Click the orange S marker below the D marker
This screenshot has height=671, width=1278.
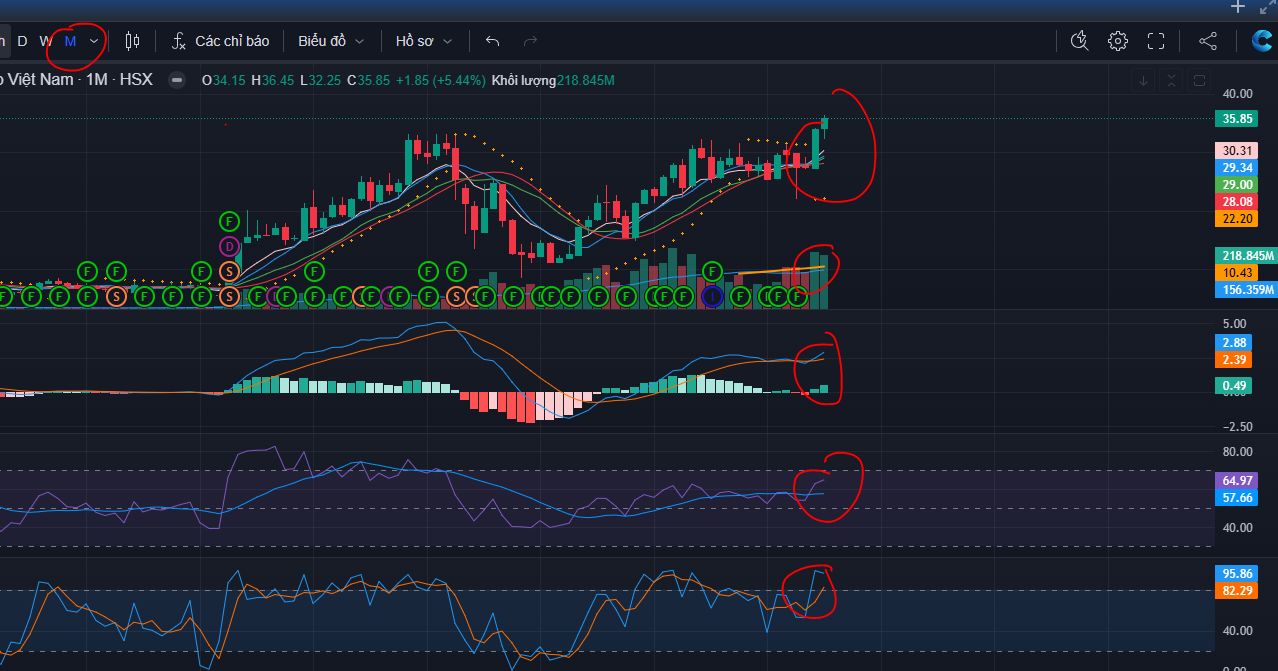tap(229, 271)
